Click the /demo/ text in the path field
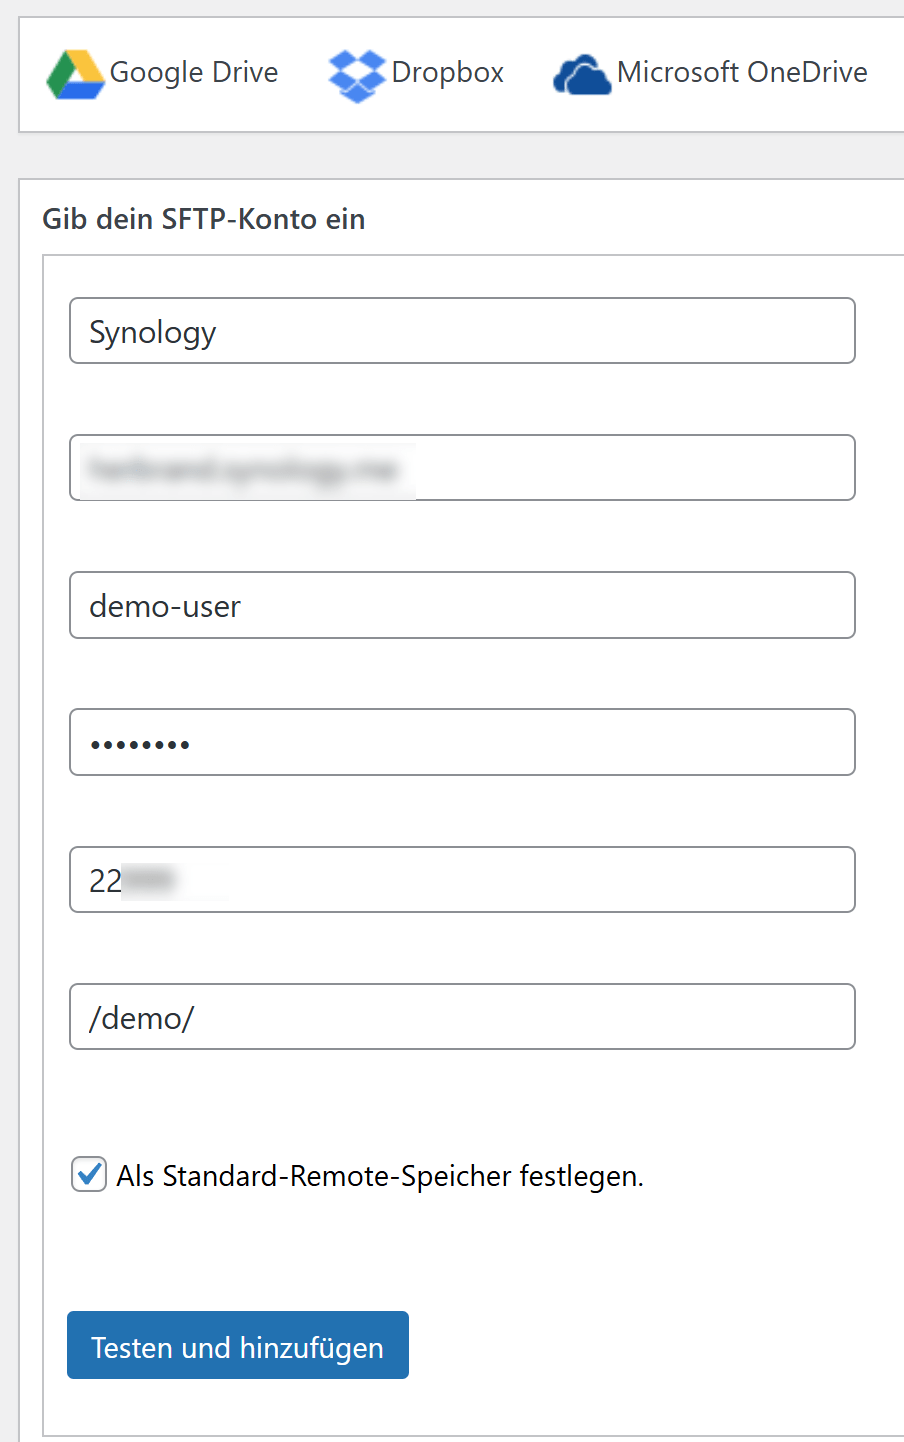This screenshot has width=904, height=1442. (142, 1019)
